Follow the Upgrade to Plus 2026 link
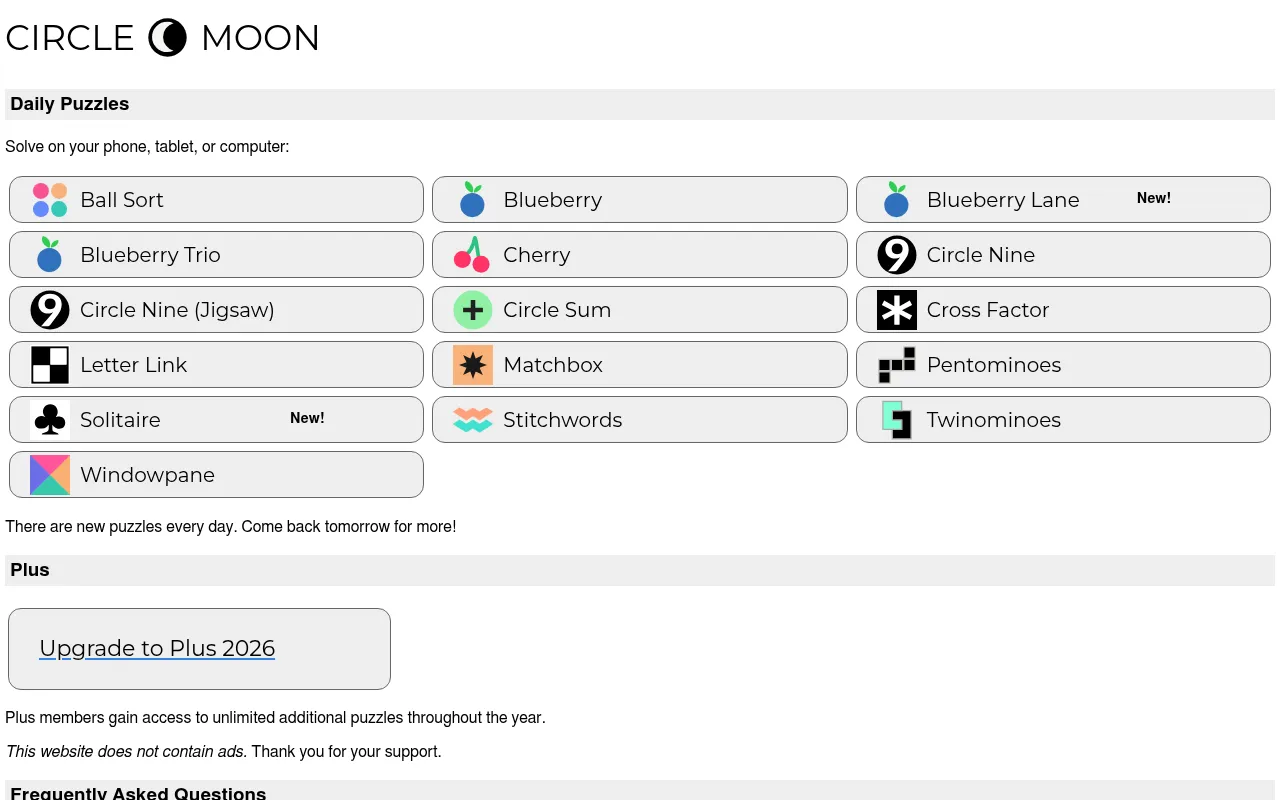1280x800 pixels. (157, 648)
